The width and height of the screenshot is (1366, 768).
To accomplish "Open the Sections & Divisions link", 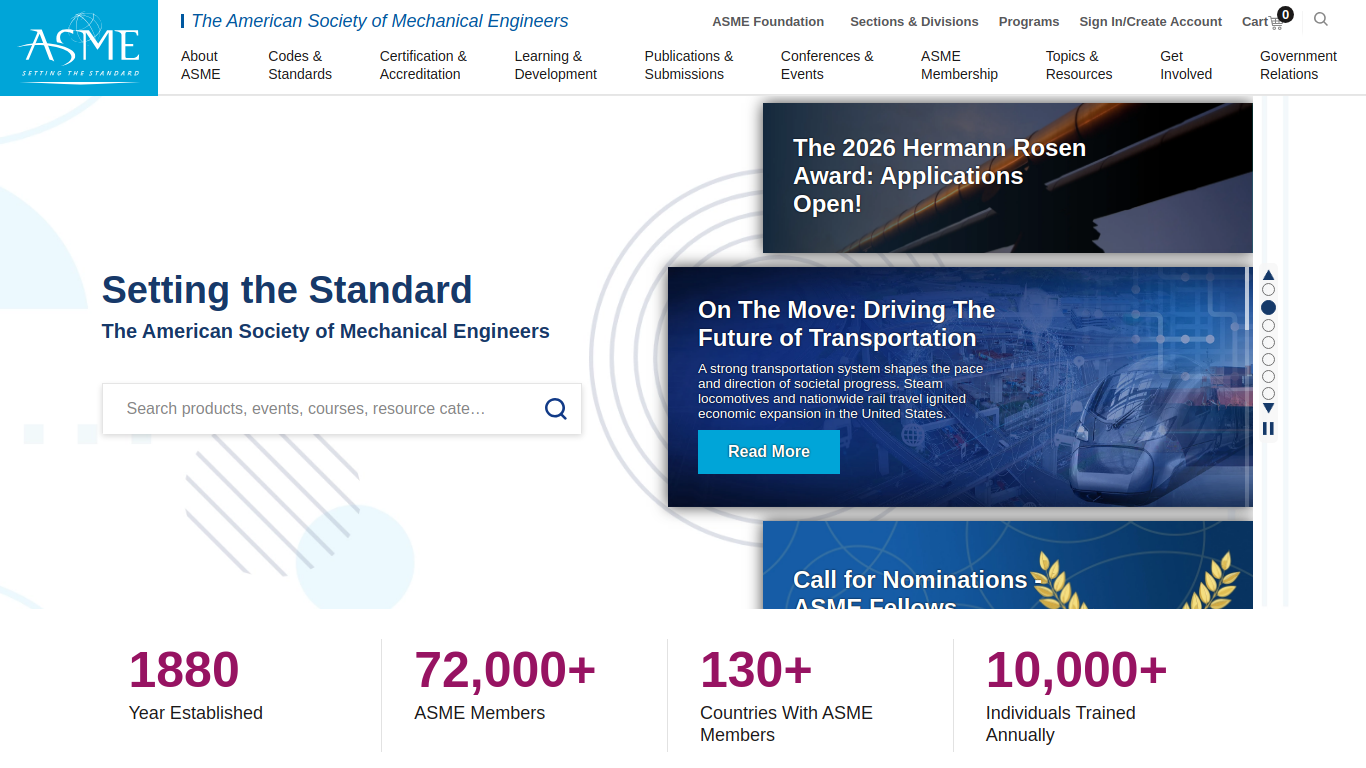I will tap(914, 21).
